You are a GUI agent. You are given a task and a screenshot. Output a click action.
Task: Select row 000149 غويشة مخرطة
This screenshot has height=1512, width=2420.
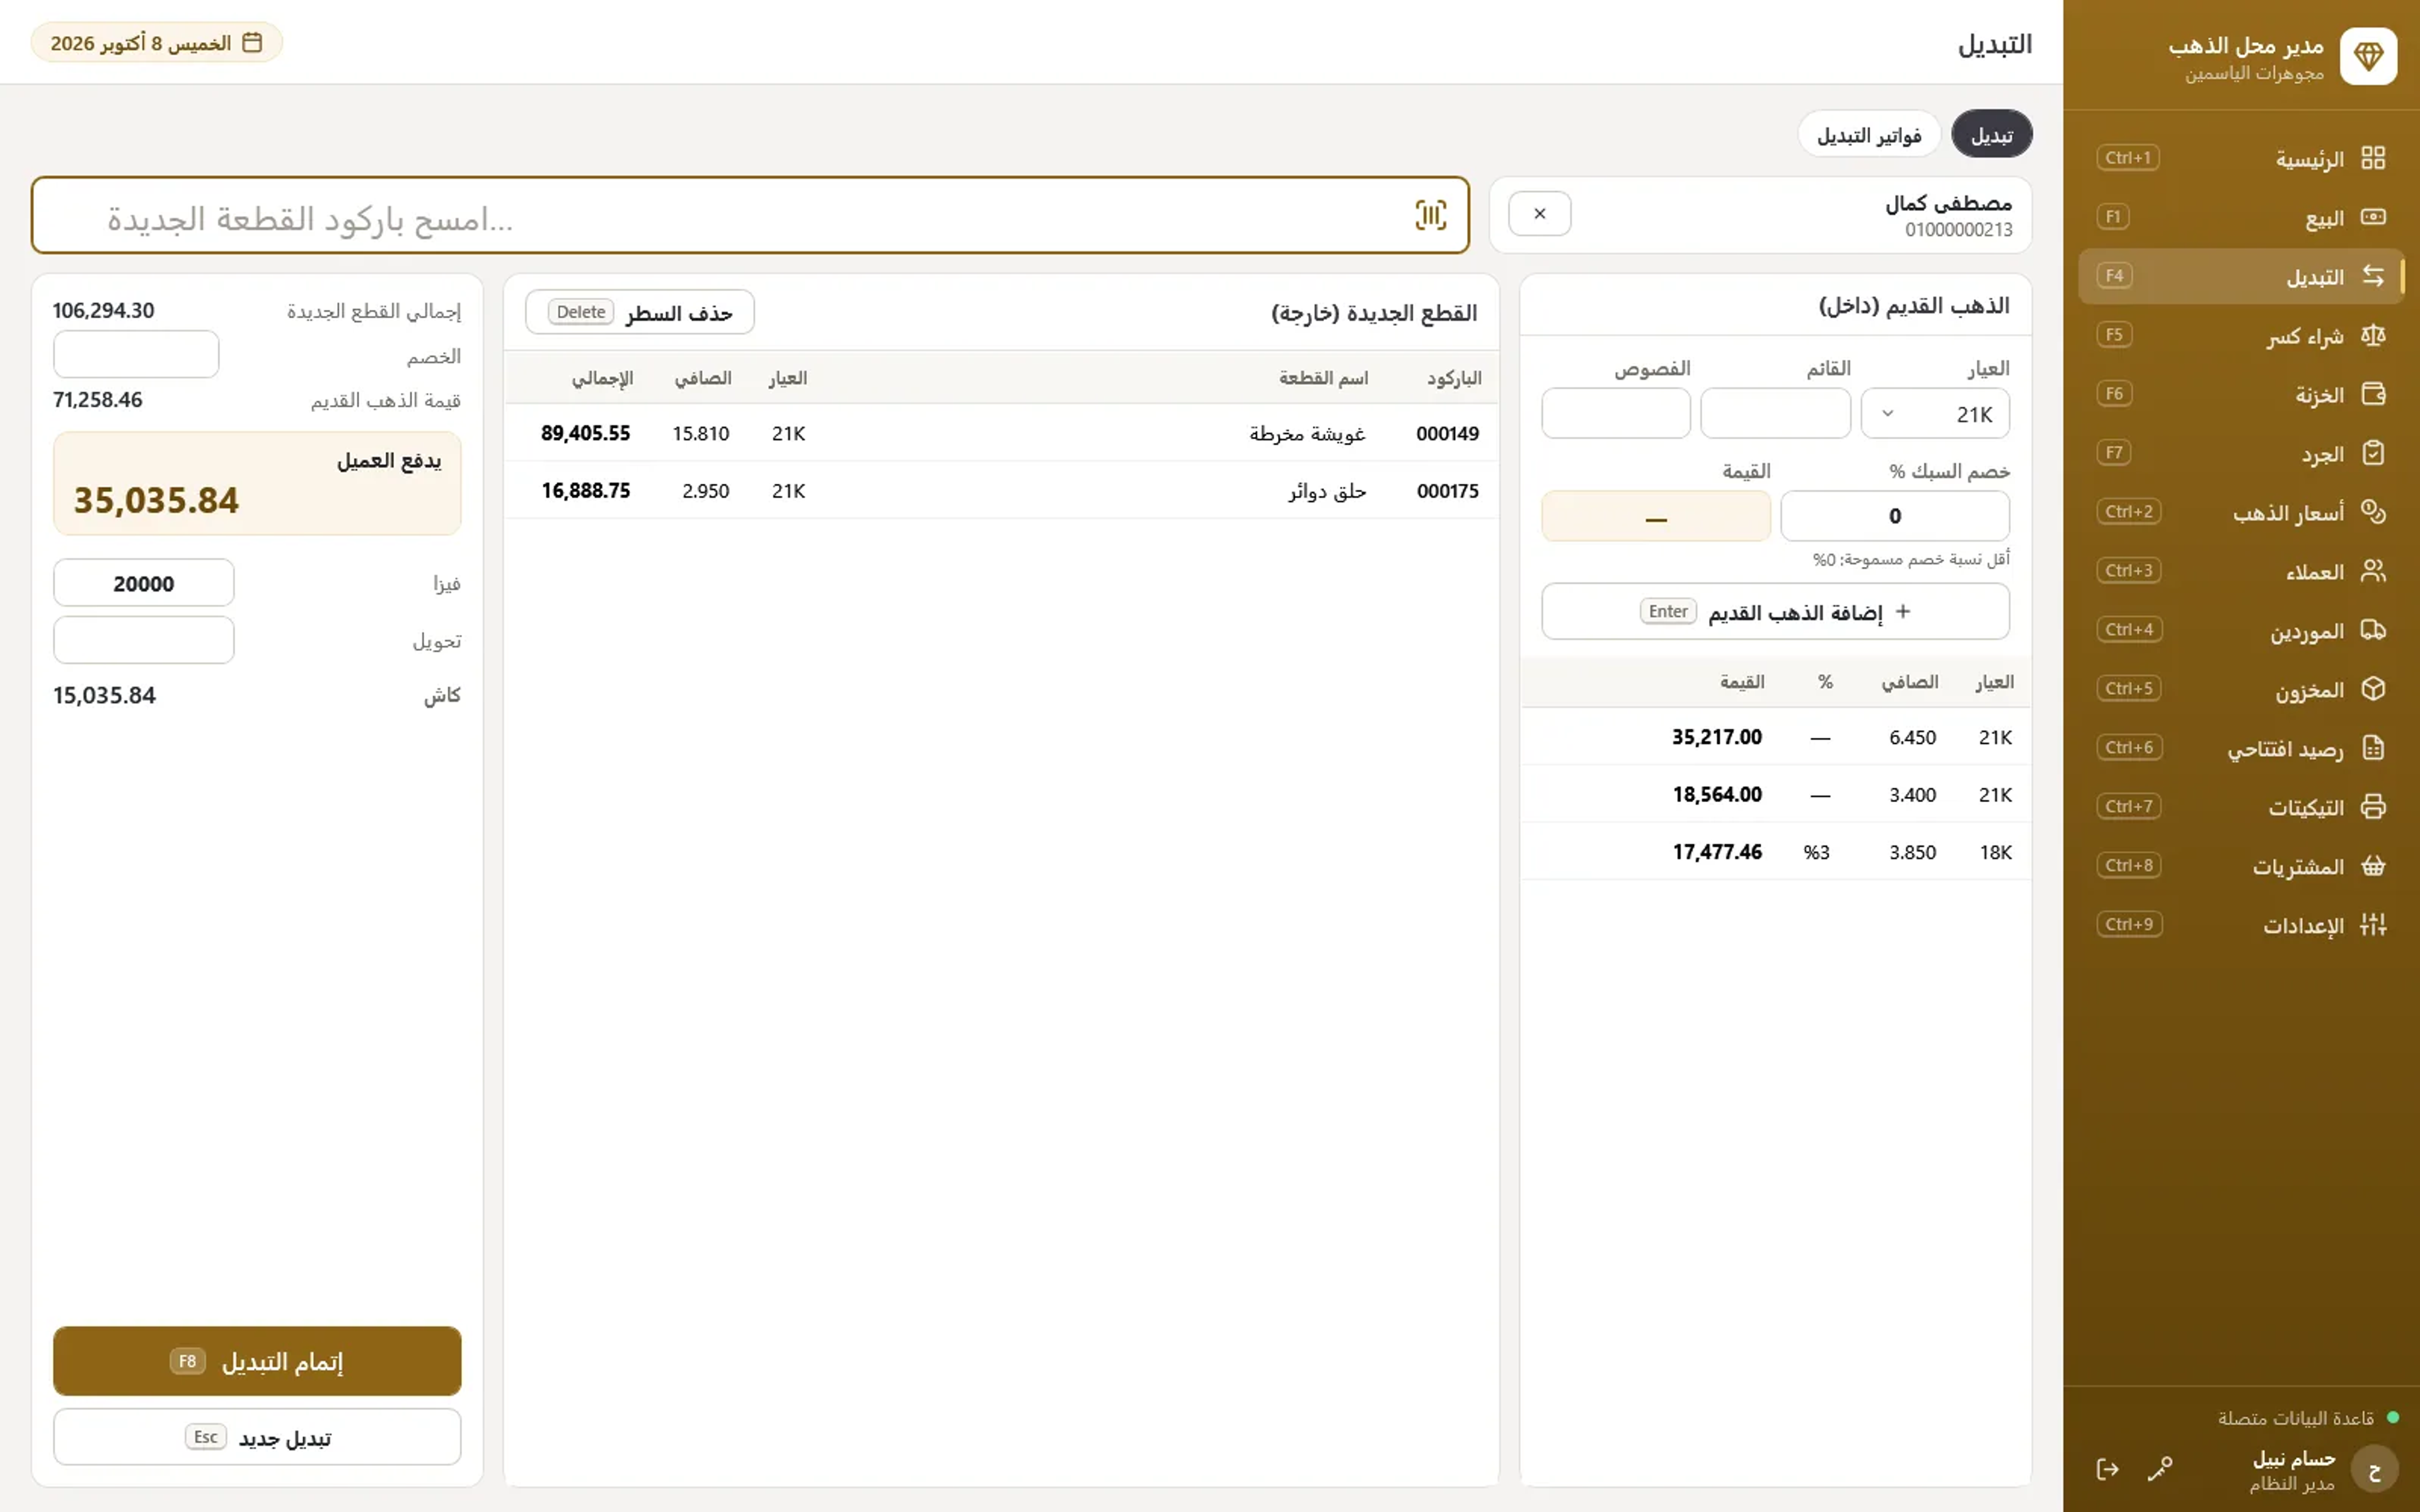point(1001,433)
